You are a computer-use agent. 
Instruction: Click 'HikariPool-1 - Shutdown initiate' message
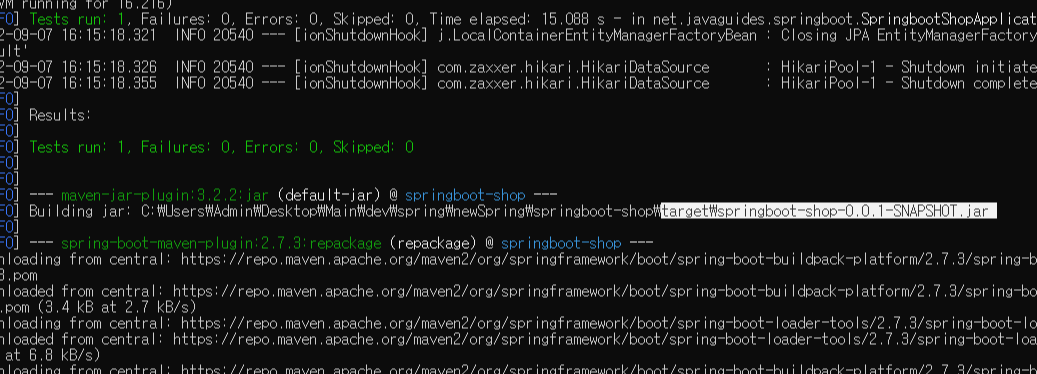909,67
